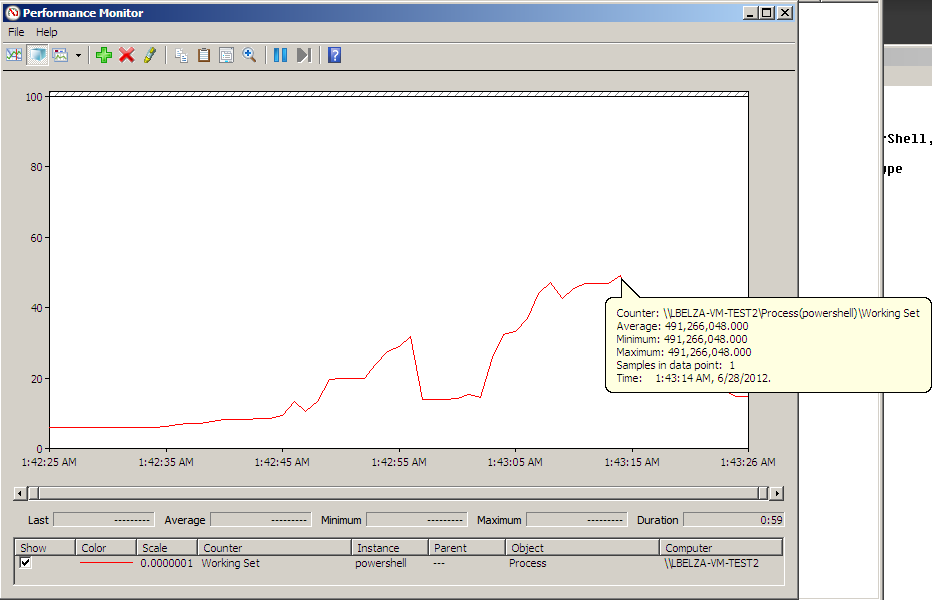The width and height of the screenshot is (932, 600).
Task: Click Highlight pencil icon
Action: coord(150,55)
